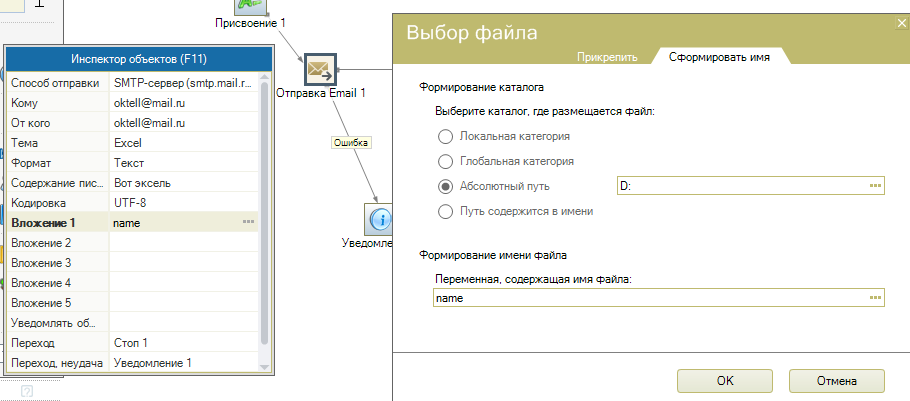Screen dimensions: 910x401
Task: Click the Ошибка transition label
Action: (x=351, y=143)
